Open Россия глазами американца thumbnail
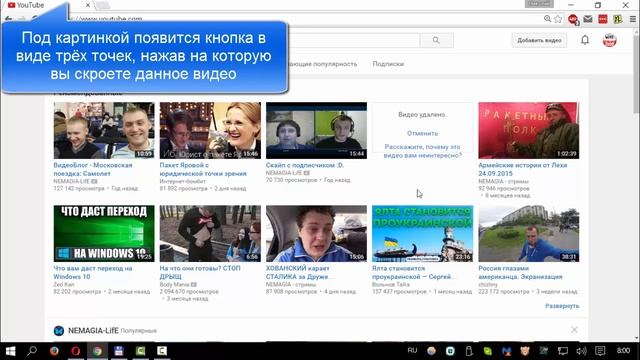This screenshot has height=360, width=640. (x=529, y=233)
